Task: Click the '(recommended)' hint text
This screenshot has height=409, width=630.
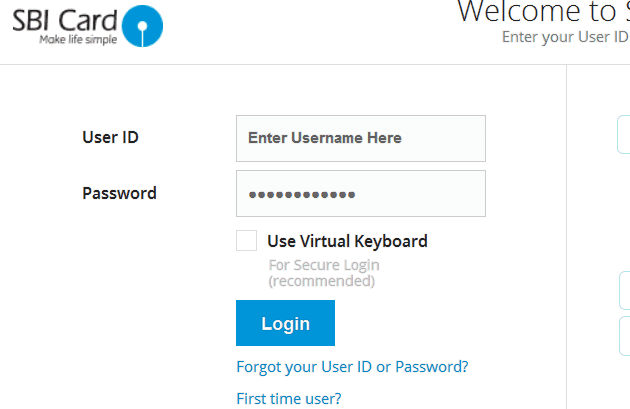Action: (322, 281)
